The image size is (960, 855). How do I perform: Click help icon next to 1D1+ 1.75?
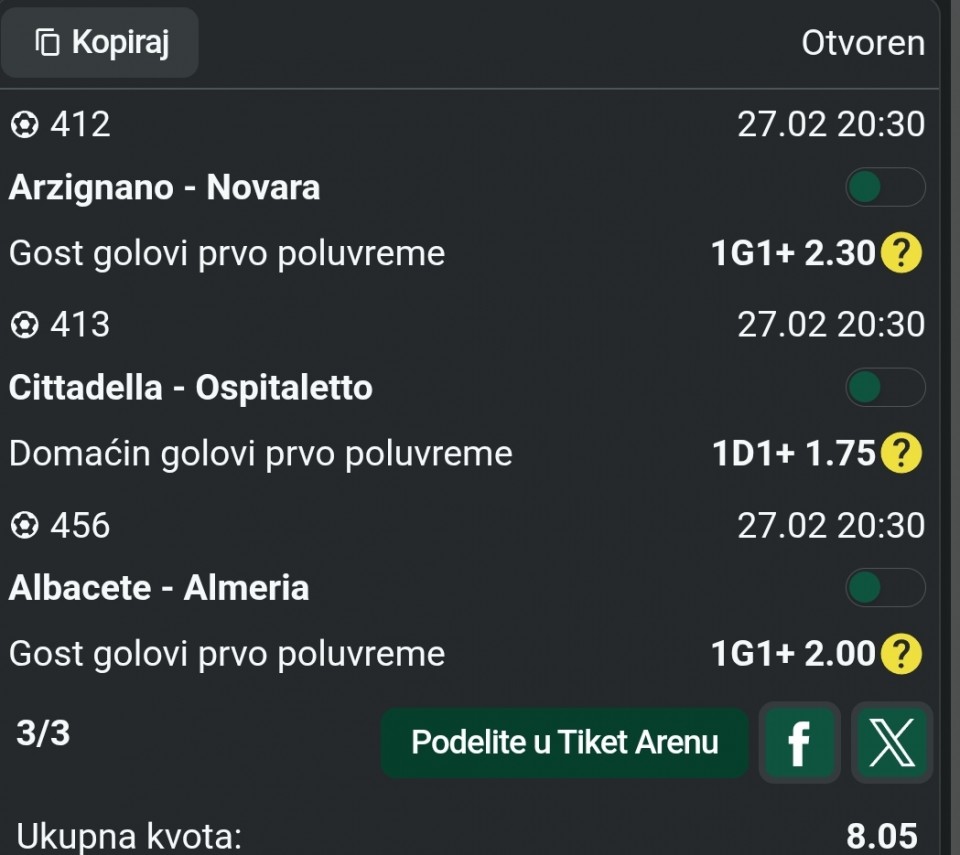900,454
